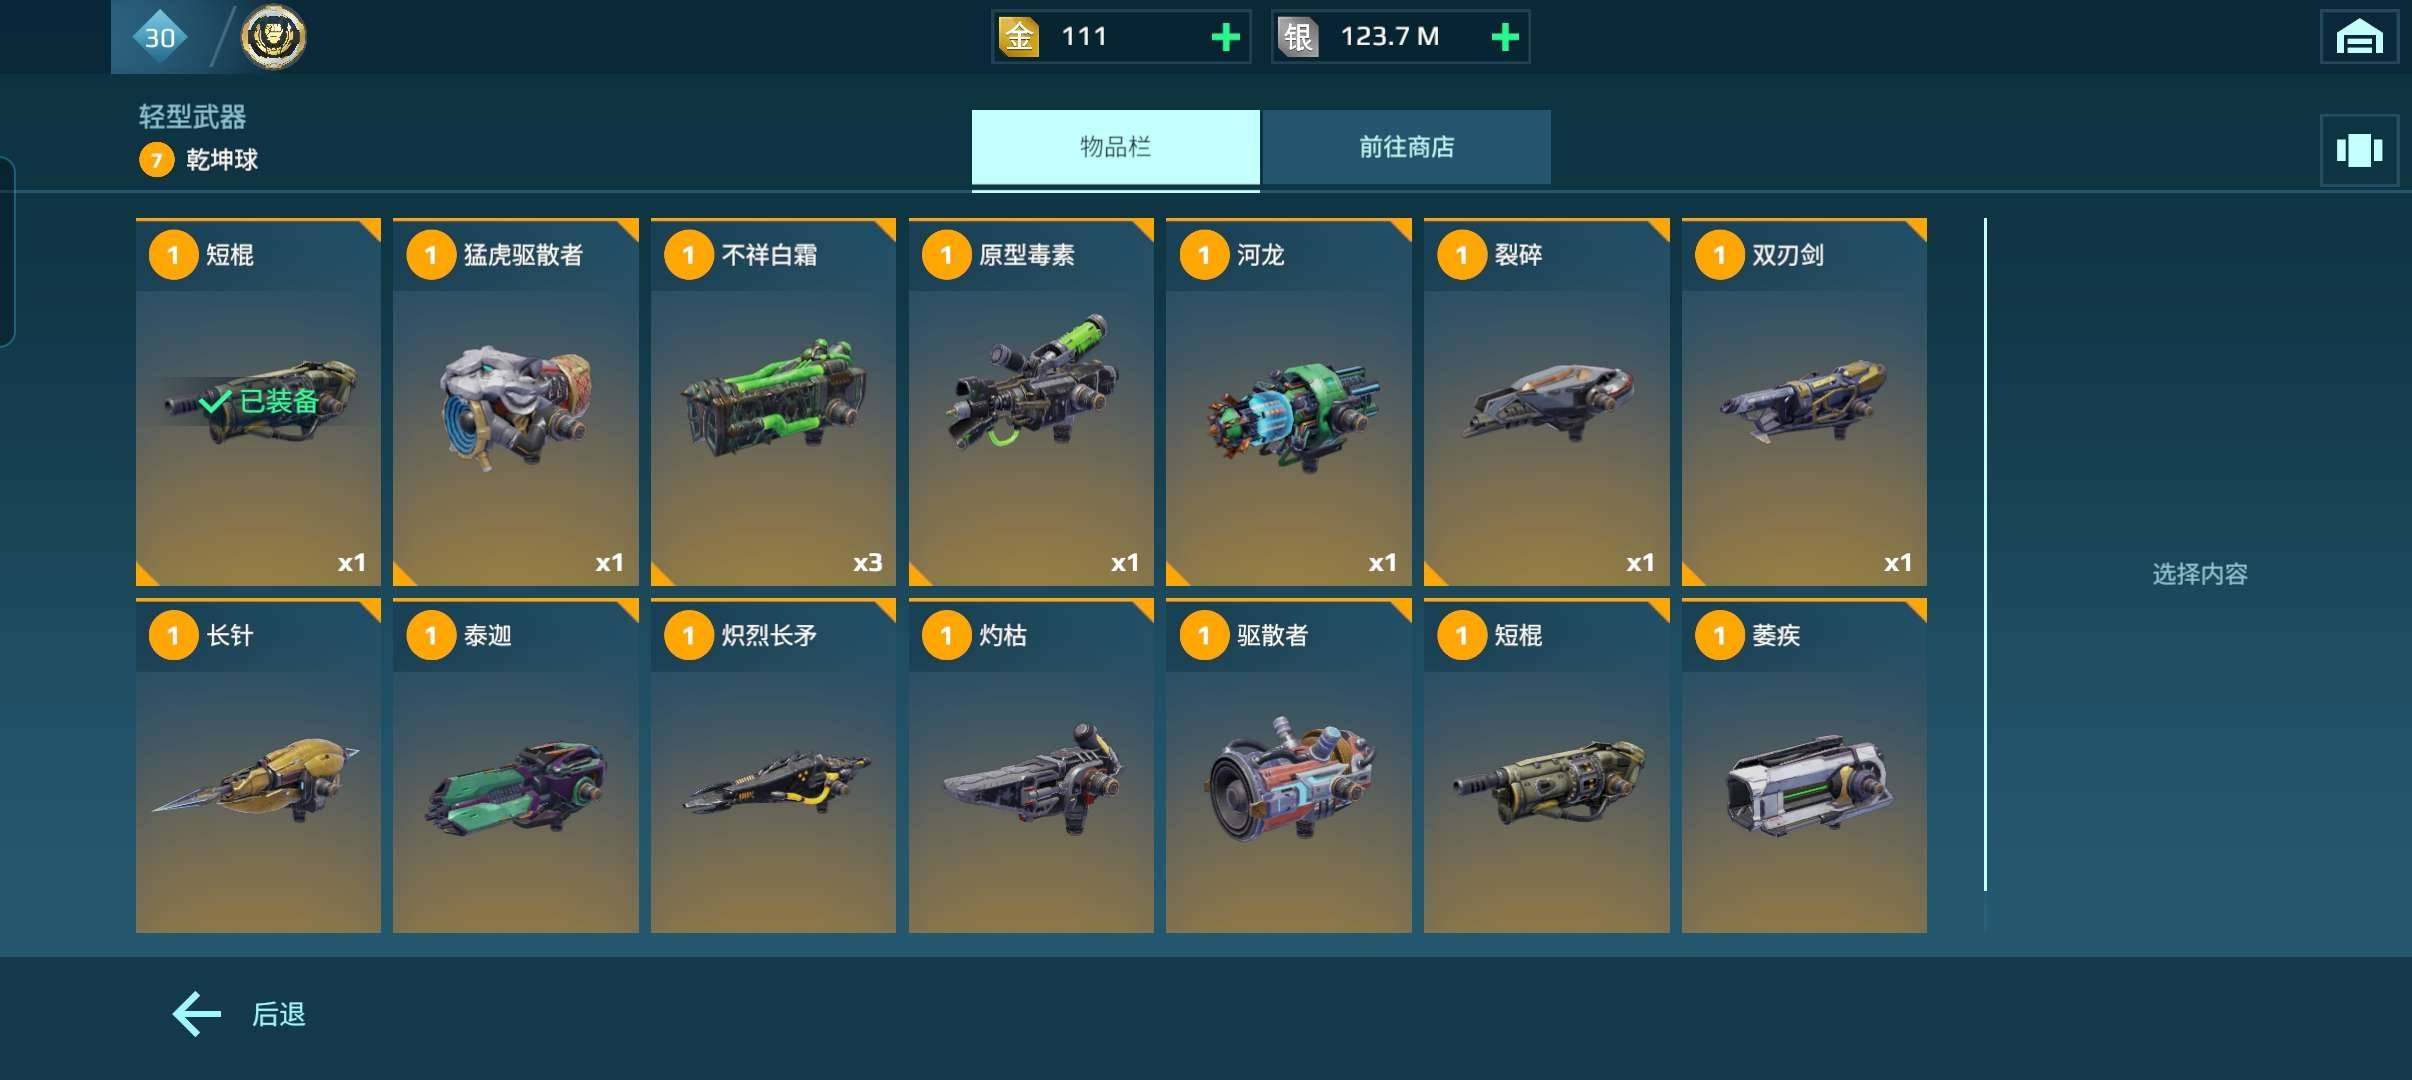The image size is (2412, 1080).
Task: Add silver with the green plus
Action: click(1505, 38)
